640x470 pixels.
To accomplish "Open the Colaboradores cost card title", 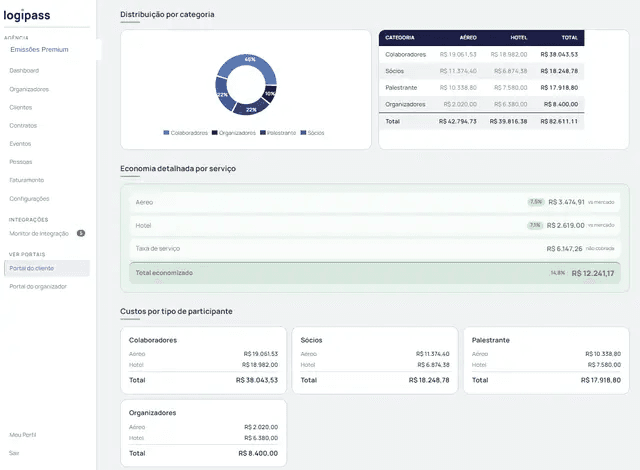I will point(153,340).
